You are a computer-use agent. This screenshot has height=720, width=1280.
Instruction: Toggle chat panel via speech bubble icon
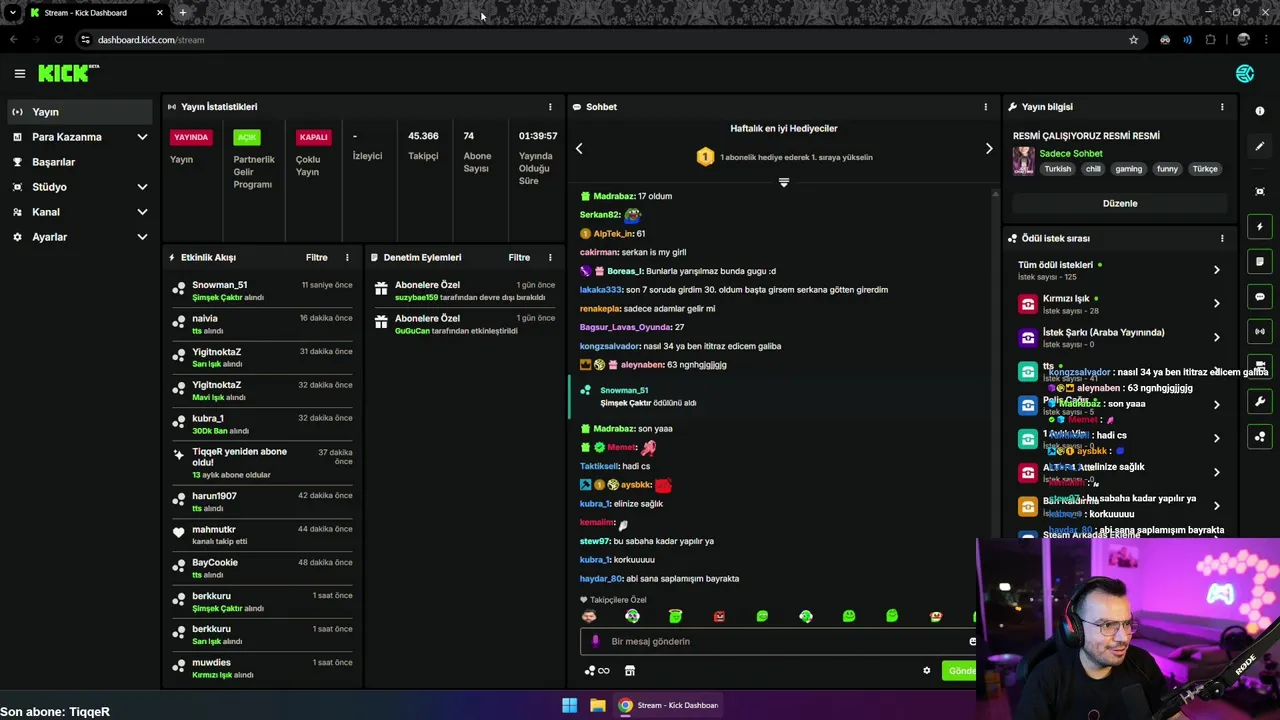(x=1260, y=297)
